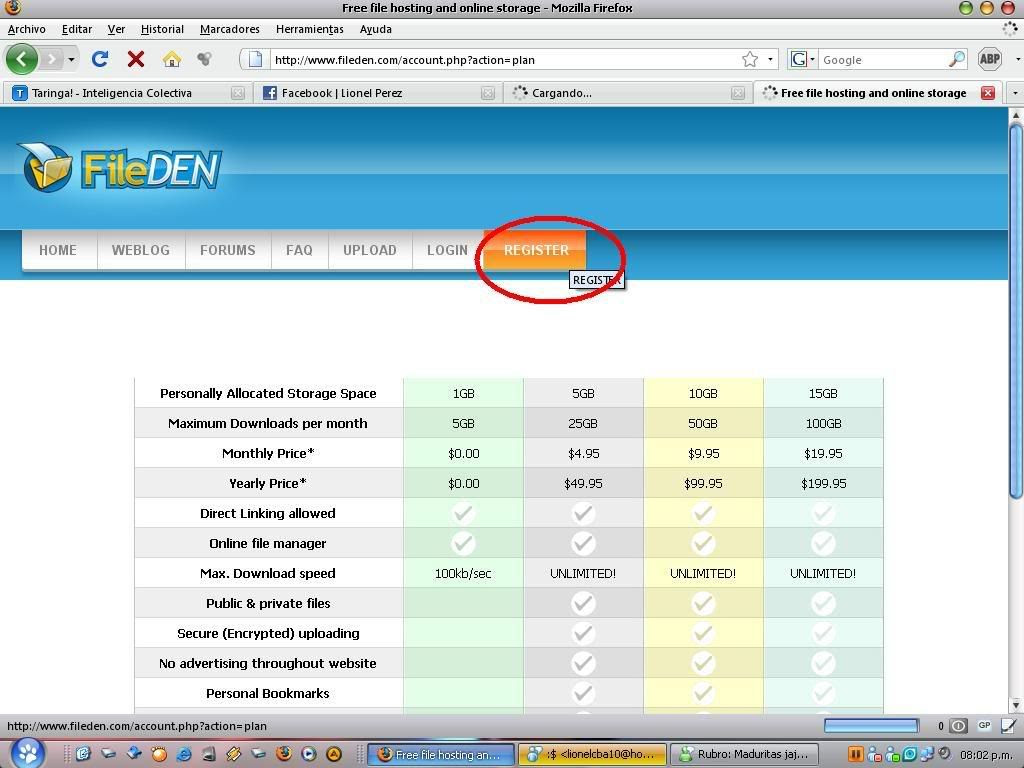
Task: Expand the address bar URL history dropdown
Action: click(x=770, y=59)
